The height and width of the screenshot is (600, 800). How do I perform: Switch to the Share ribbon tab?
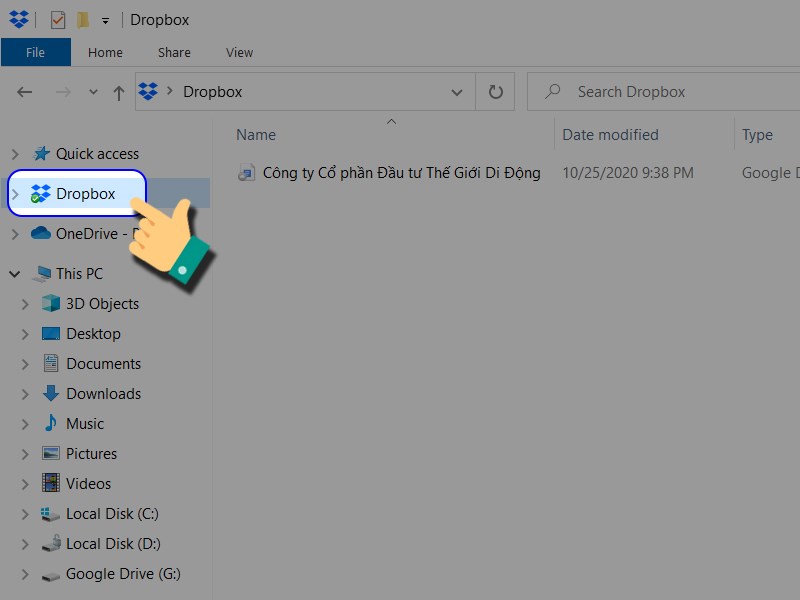[174, 52]
